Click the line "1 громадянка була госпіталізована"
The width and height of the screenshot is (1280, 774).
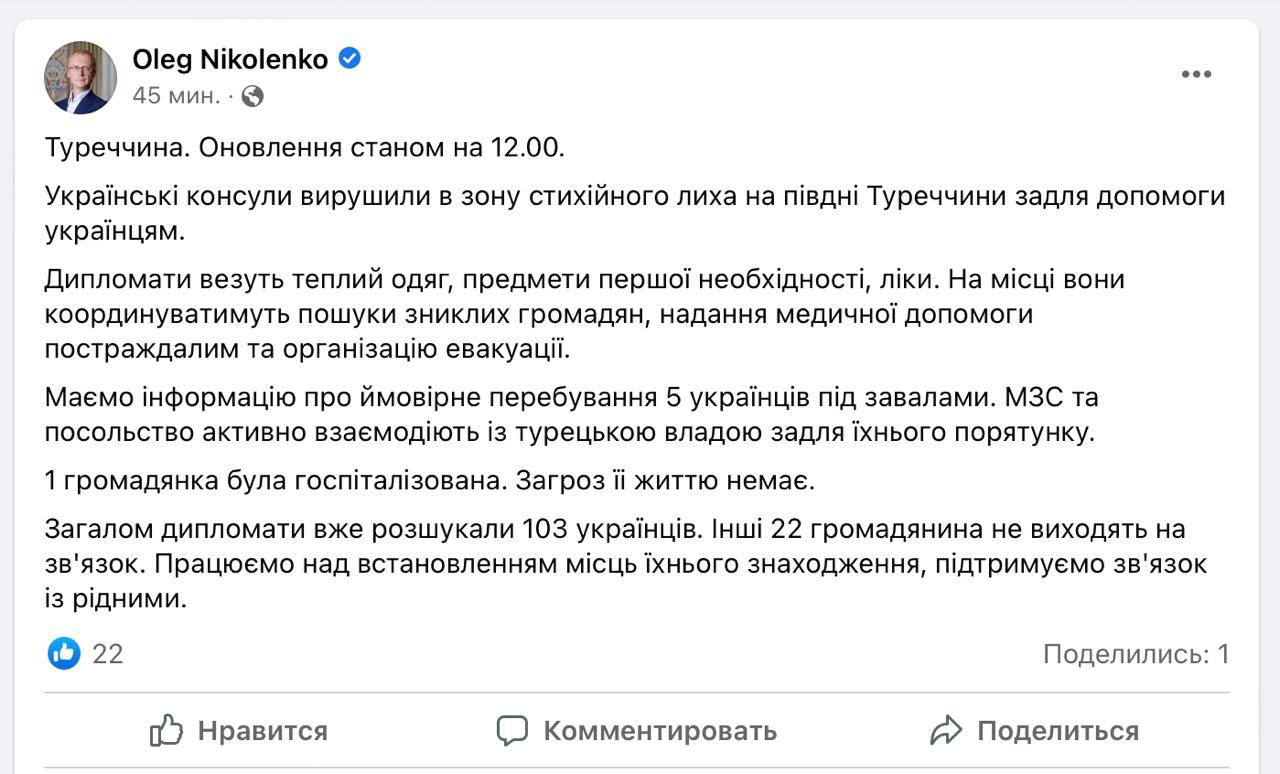coord(430,481)
